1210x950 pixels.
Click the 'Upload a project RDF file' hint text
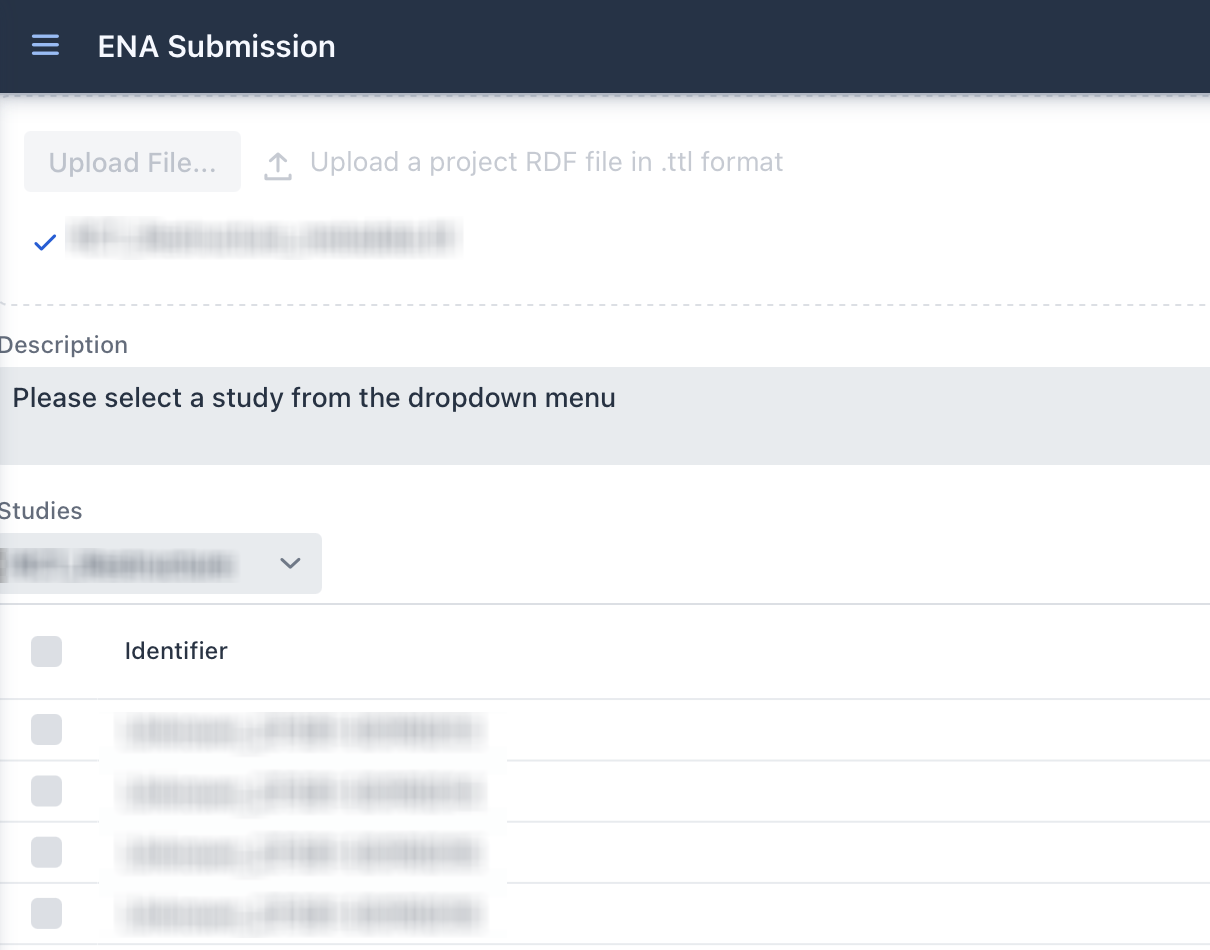pos(547,162)
